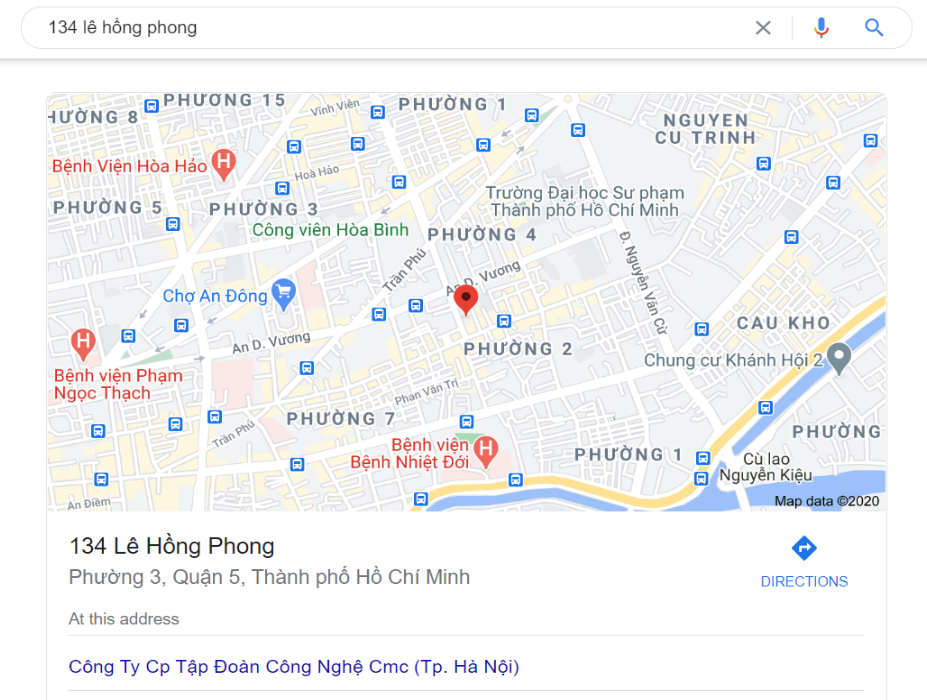This screenshot has width=927, height=700.
Task: Click the Cù lao Nguyễn Kiệu label
Action: tap(766, 467)
